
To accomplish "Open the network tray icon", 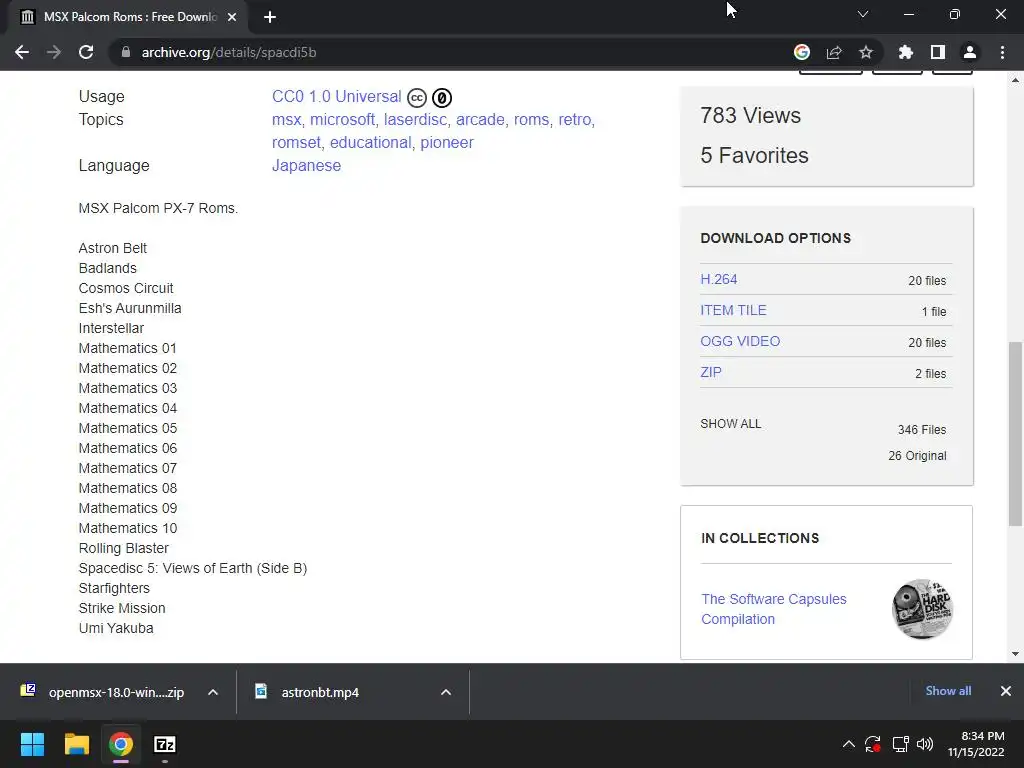I will tap(901, 744).
